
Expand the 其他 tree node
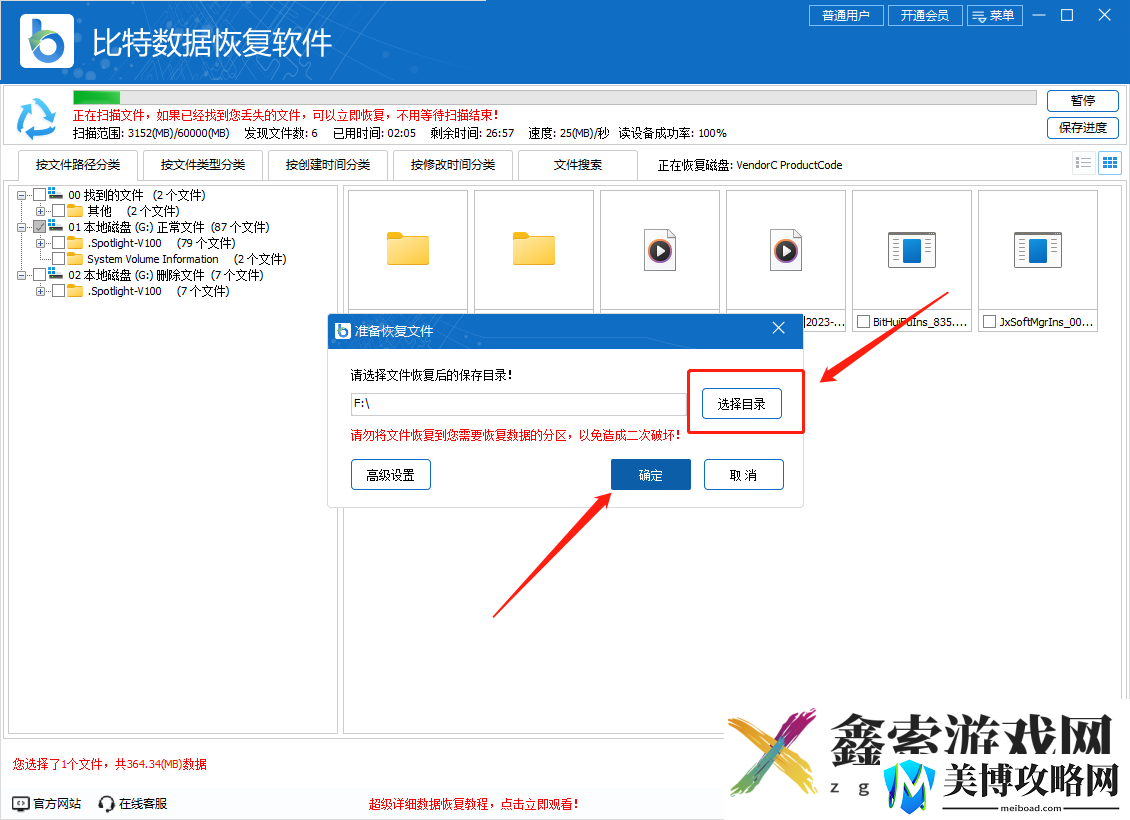(x=40, y=211)
